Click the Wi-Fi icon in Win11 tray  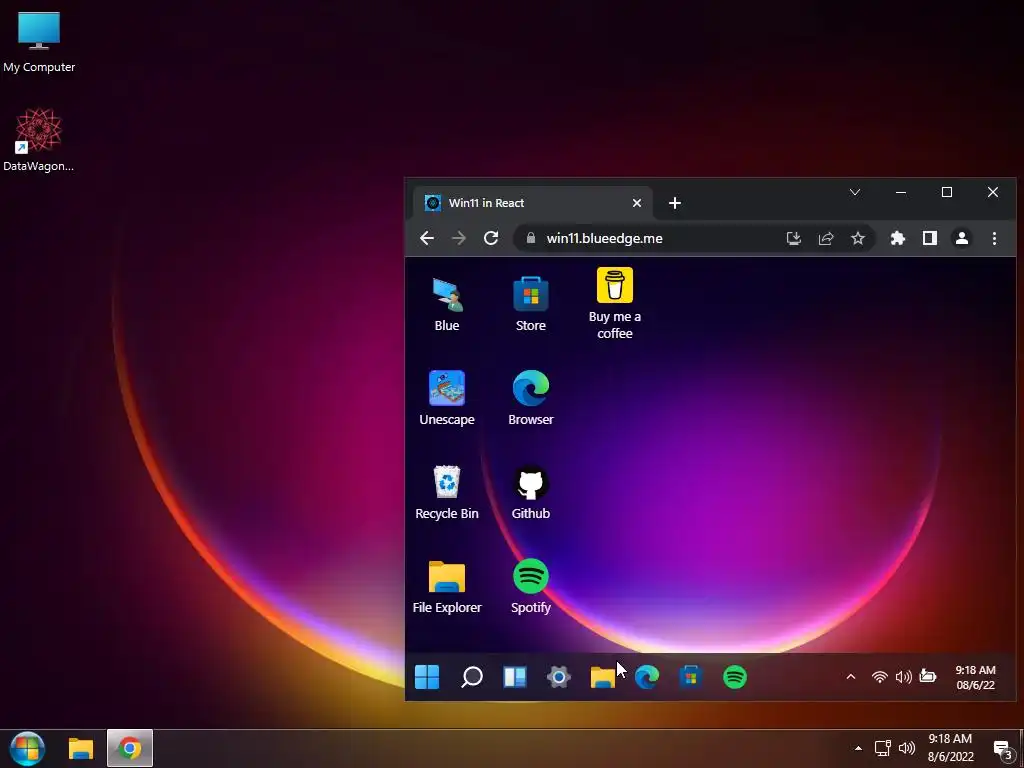880,677
